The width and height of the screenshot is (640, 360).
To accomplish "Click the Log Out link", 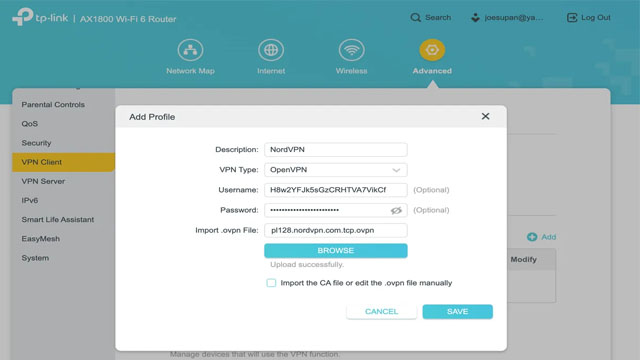I will (x=596, y=18).
